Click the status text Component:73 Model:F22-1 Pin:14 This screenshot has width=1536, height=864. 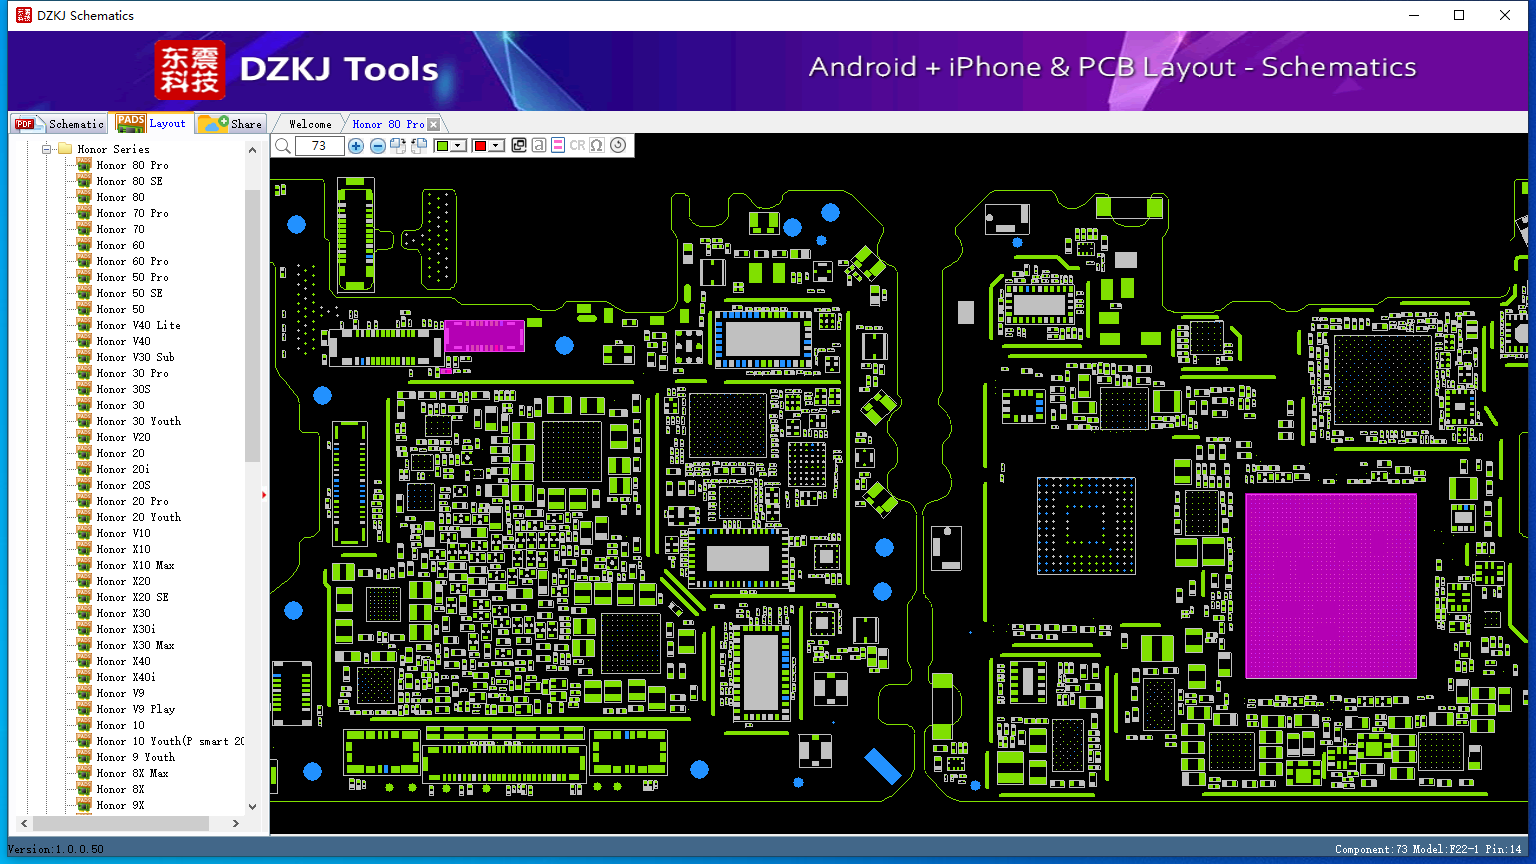point(1428,849)
